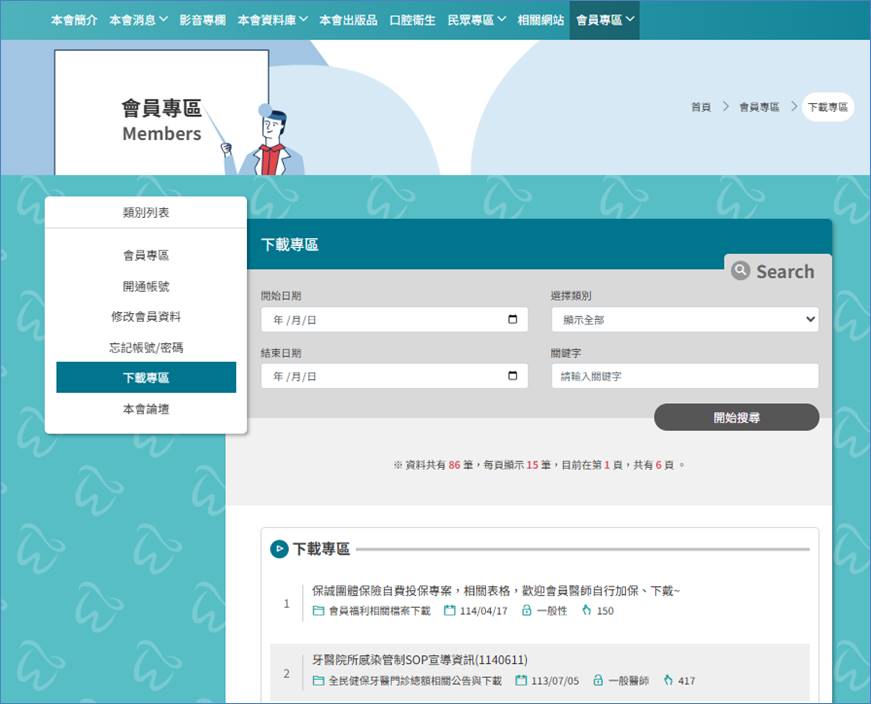Click lock icon beside 一般醫師

click(x=598, y=681)
